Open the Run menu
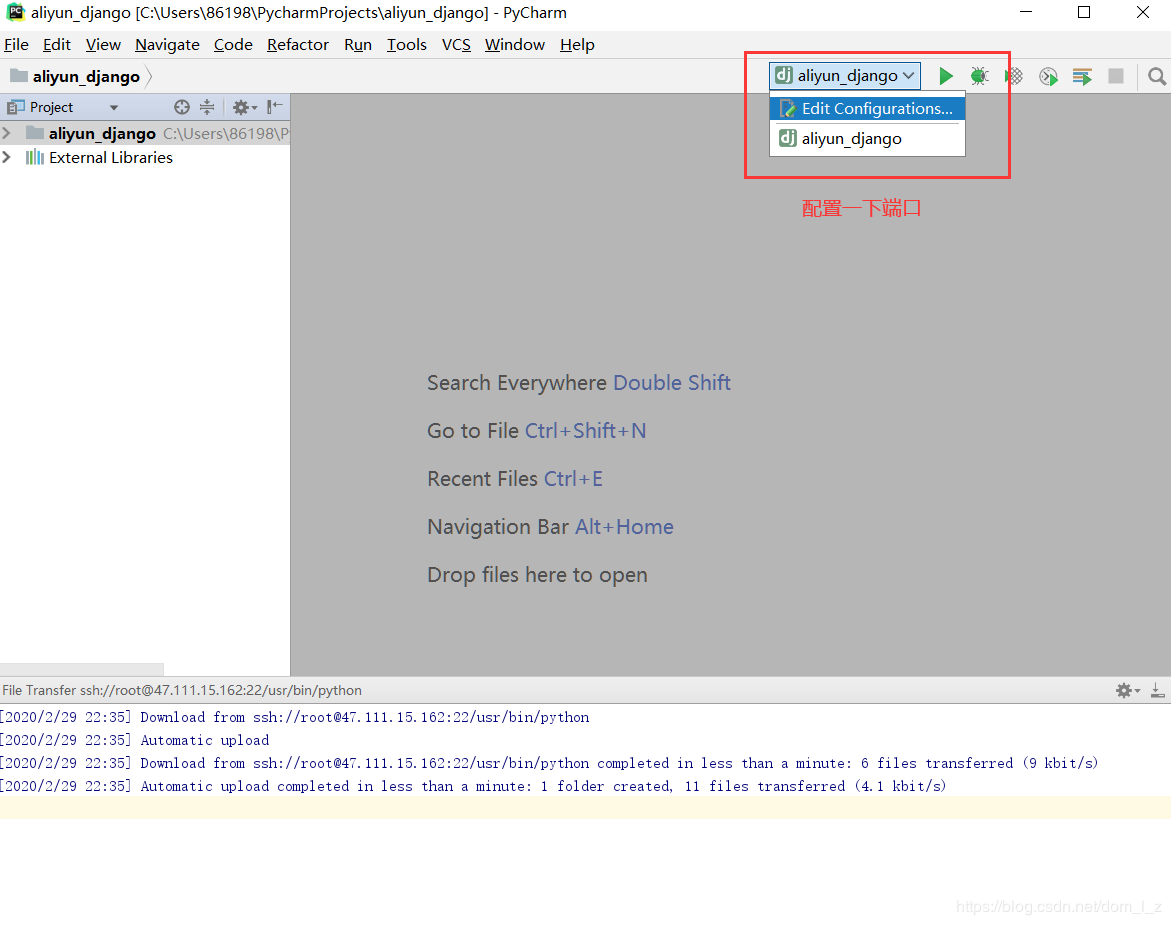Image resolution: width=1171 pixels, height=925 pixels. pyautogui.click(x=358, y=45)
